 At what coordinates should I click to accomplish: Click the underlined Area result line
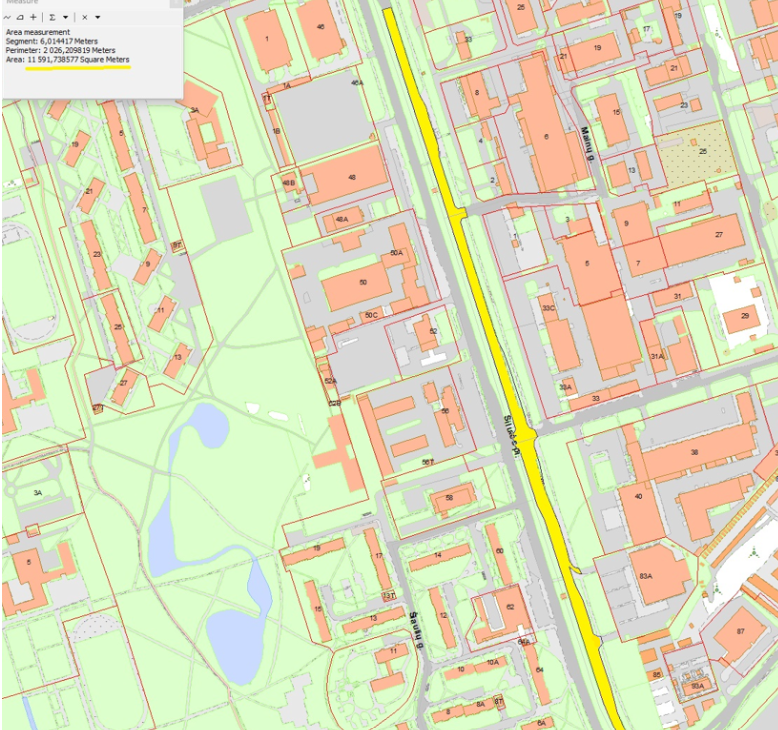[68, 60]
